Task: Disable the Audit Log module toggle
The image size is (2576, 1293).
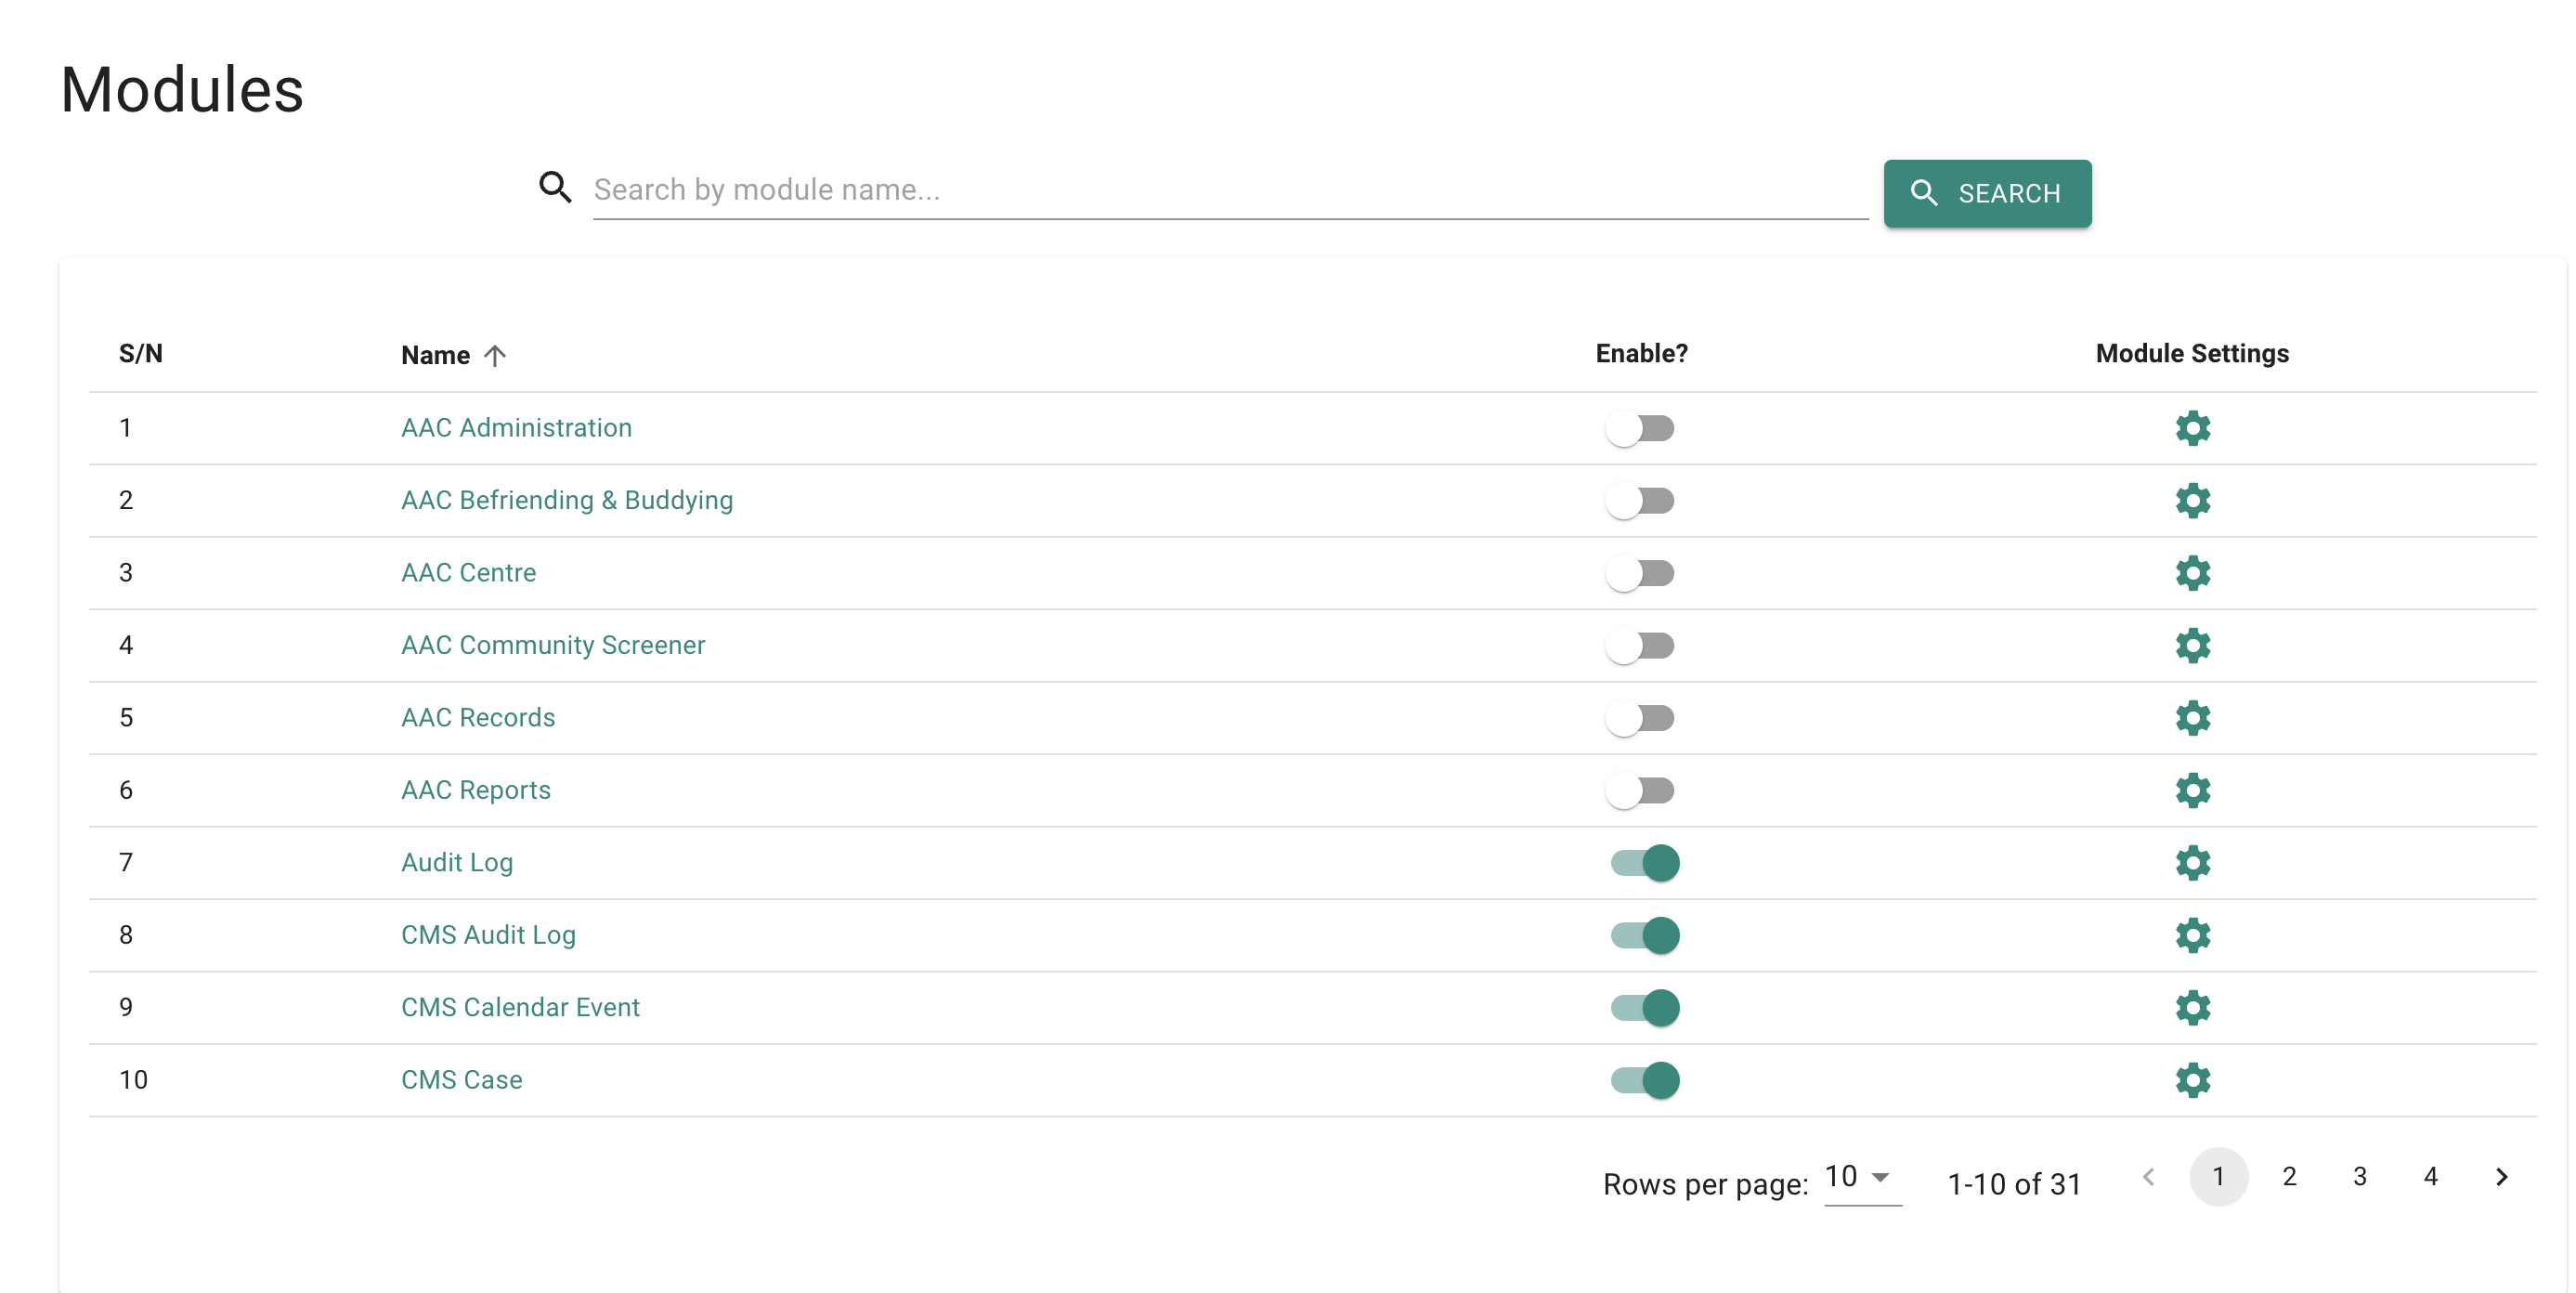Action: click(x=1645, y=863)
